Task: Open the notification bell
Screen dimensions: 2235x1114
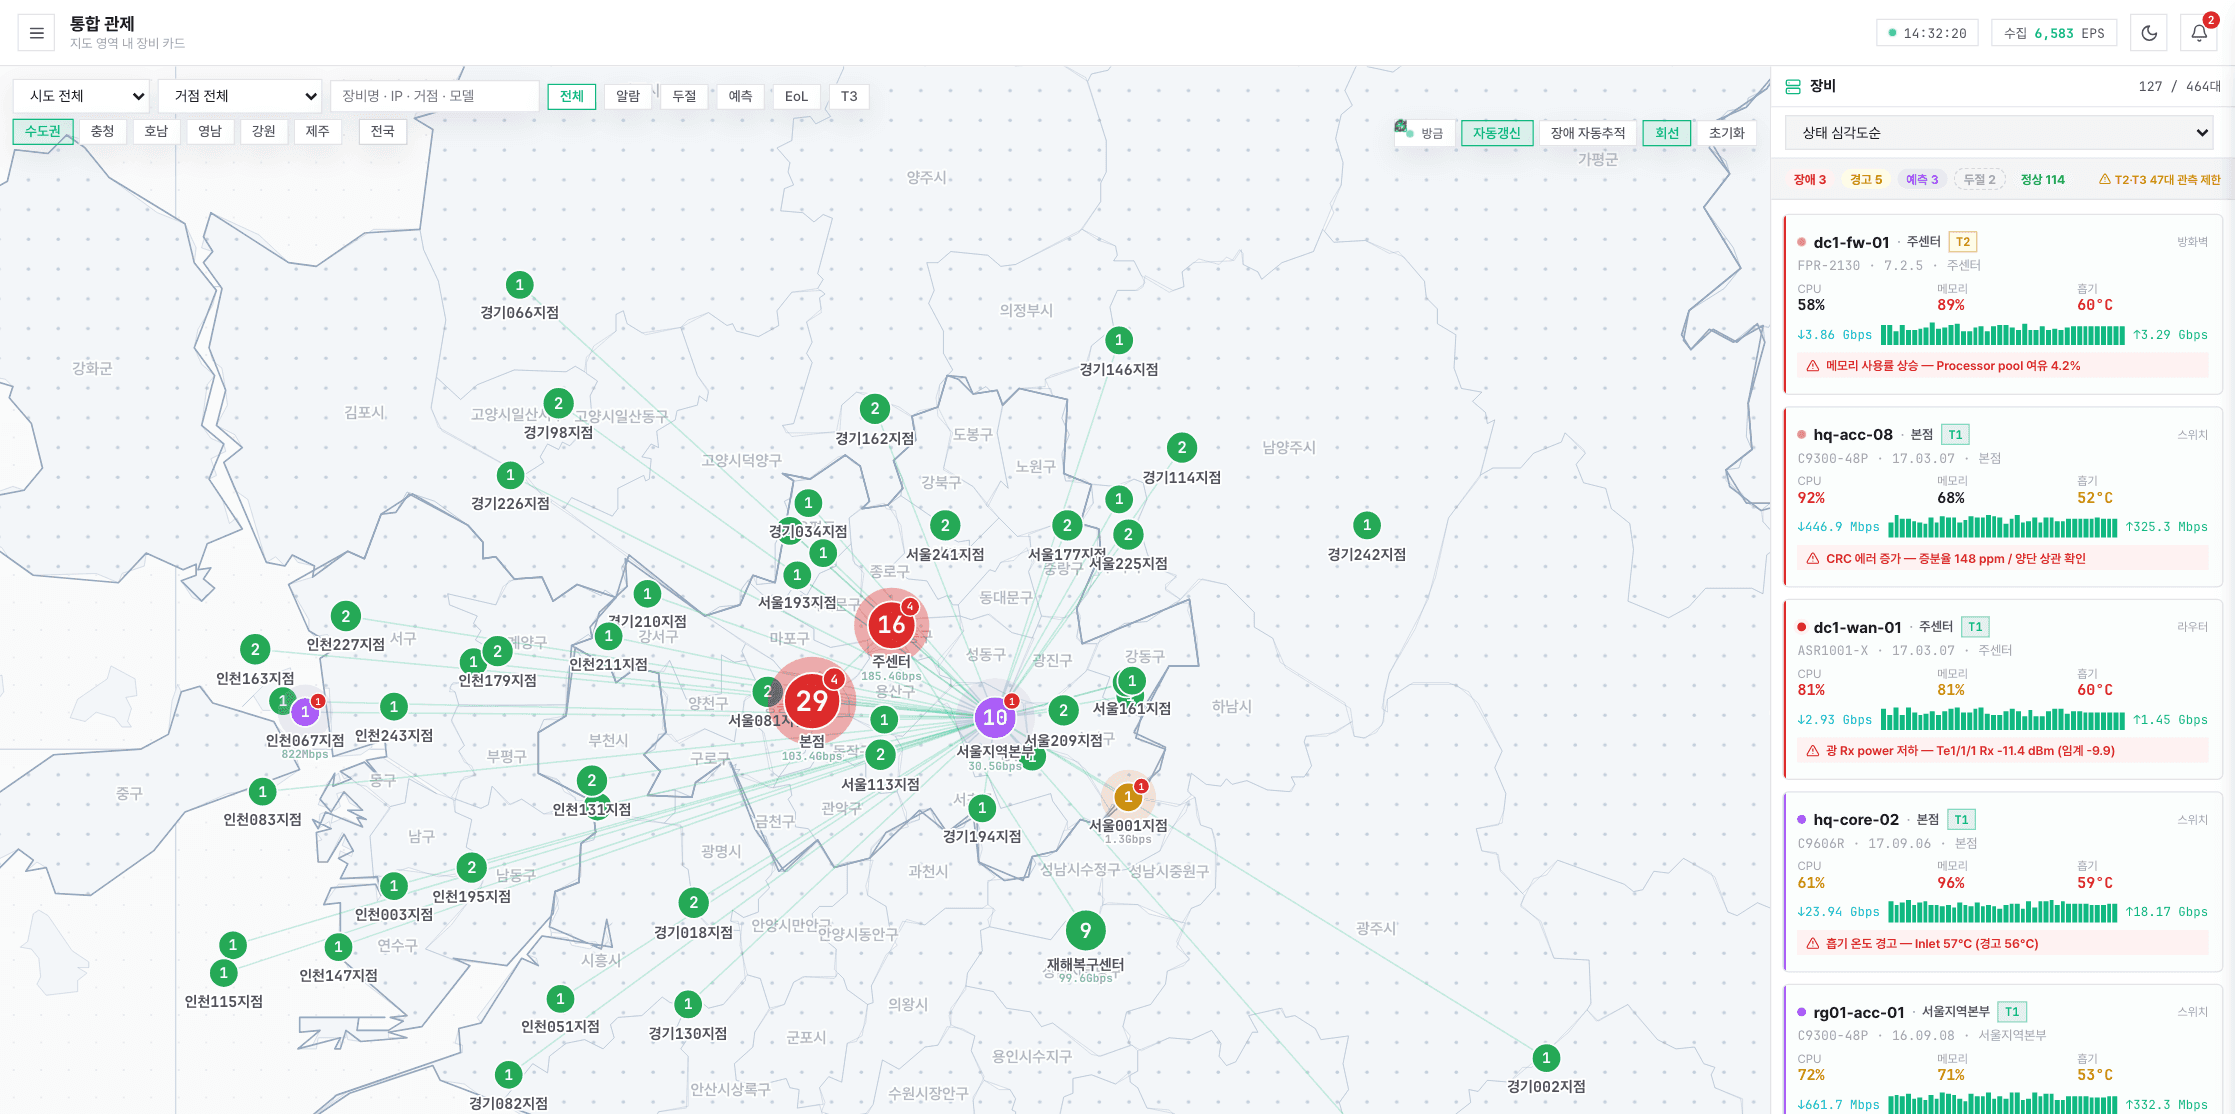Action: pos(2199,33)
